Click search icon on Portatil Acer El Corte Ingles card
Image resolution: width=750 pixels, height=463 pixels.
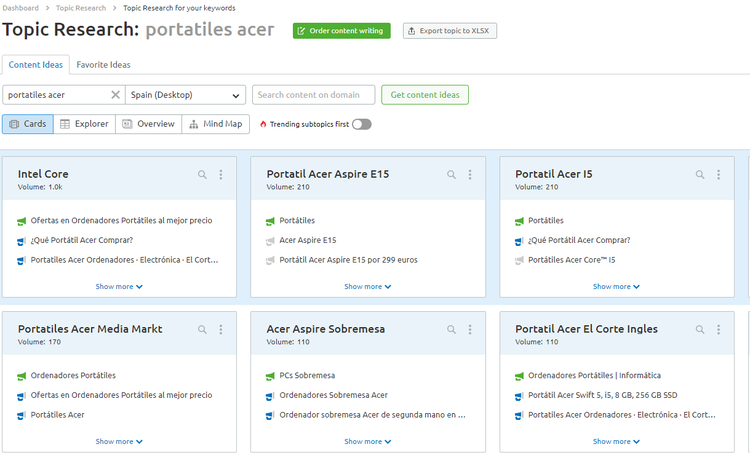click(700, 330)
